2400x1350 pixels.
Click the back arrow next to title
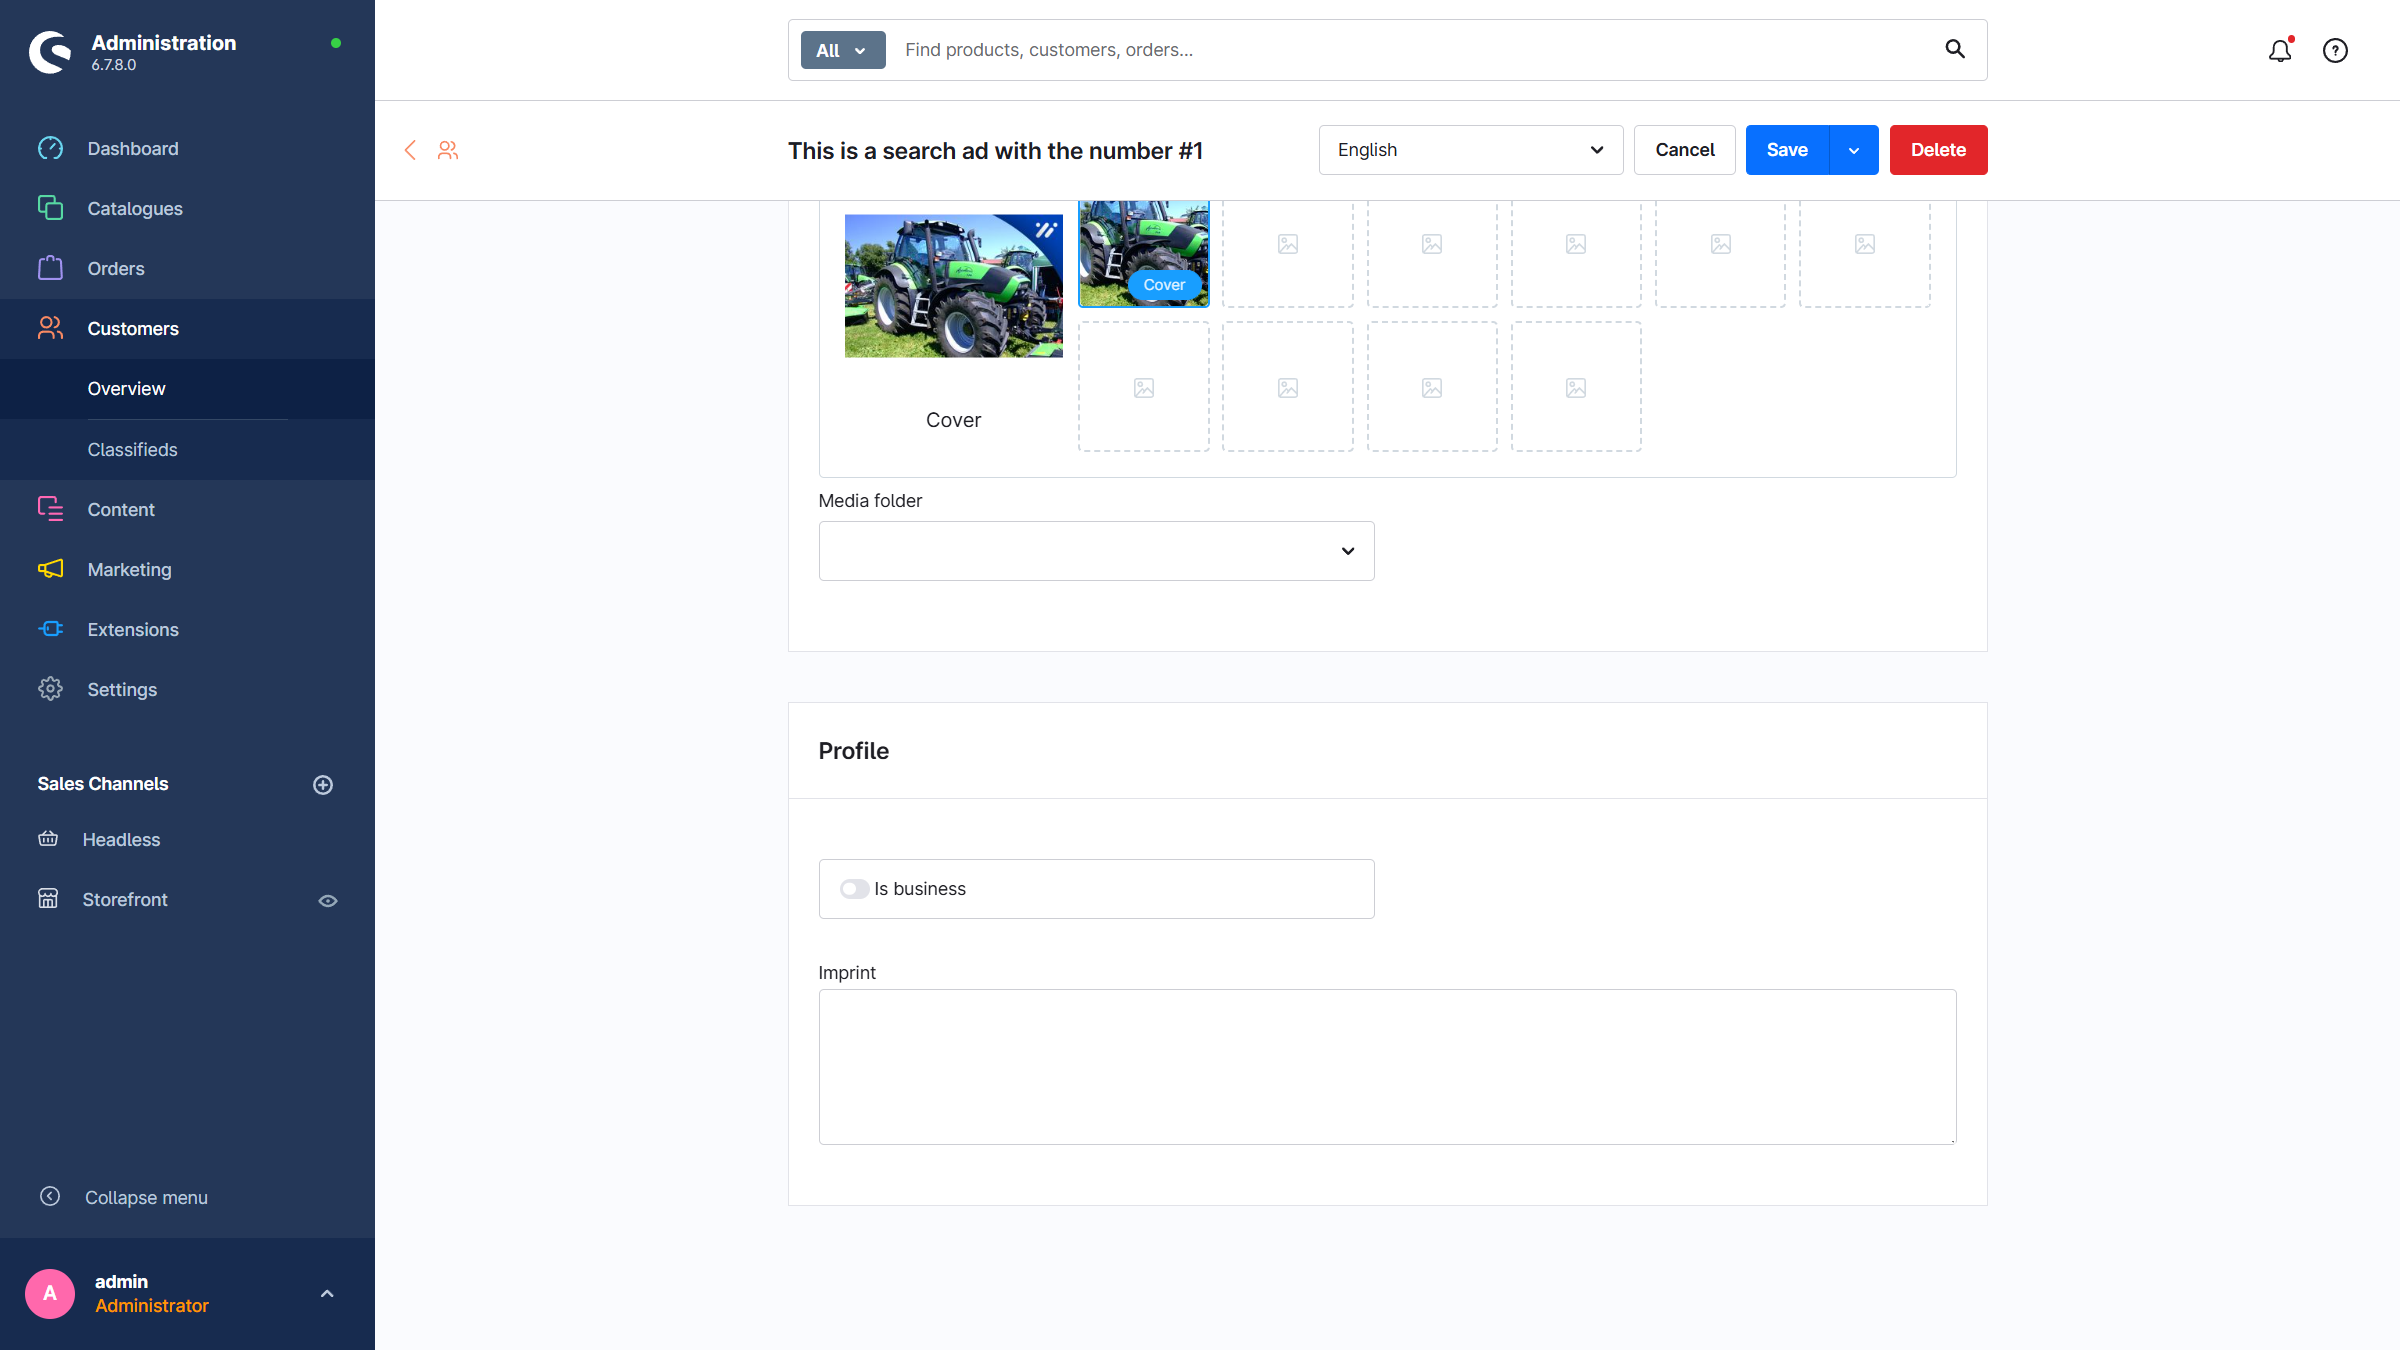pyautogui.click(x=410, y=150)
